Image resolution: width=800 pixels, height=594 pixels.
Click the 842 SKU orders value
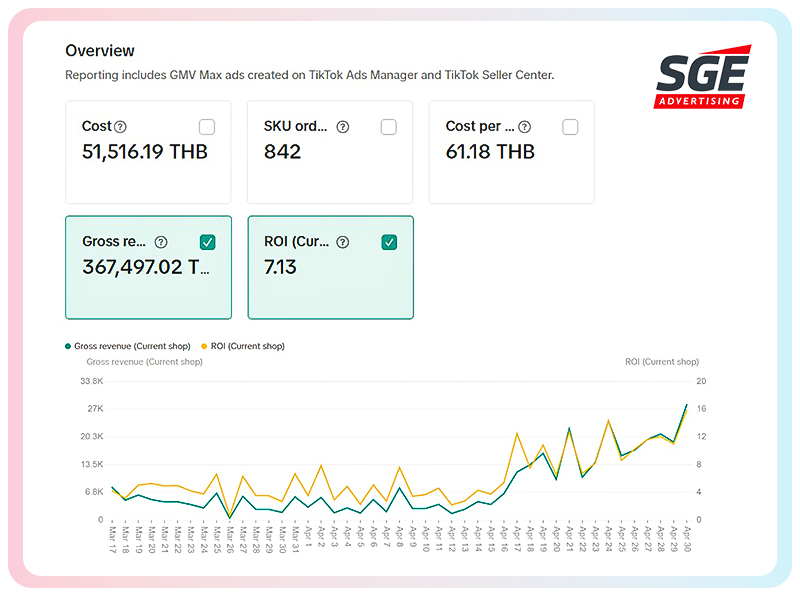[x=282, y=152]
